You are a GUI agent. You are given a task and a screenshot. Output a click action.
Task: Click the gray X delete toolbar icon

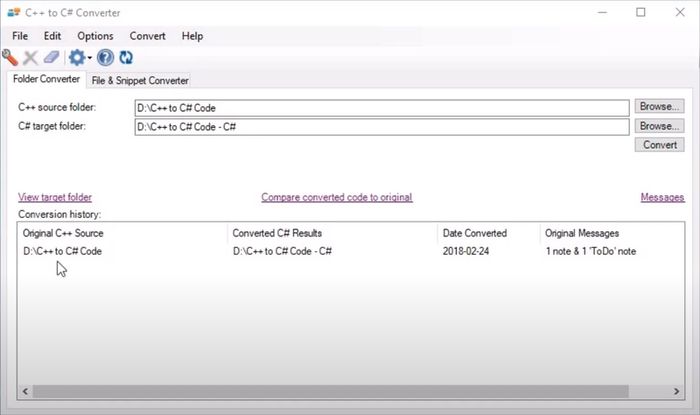coord(30,58)
